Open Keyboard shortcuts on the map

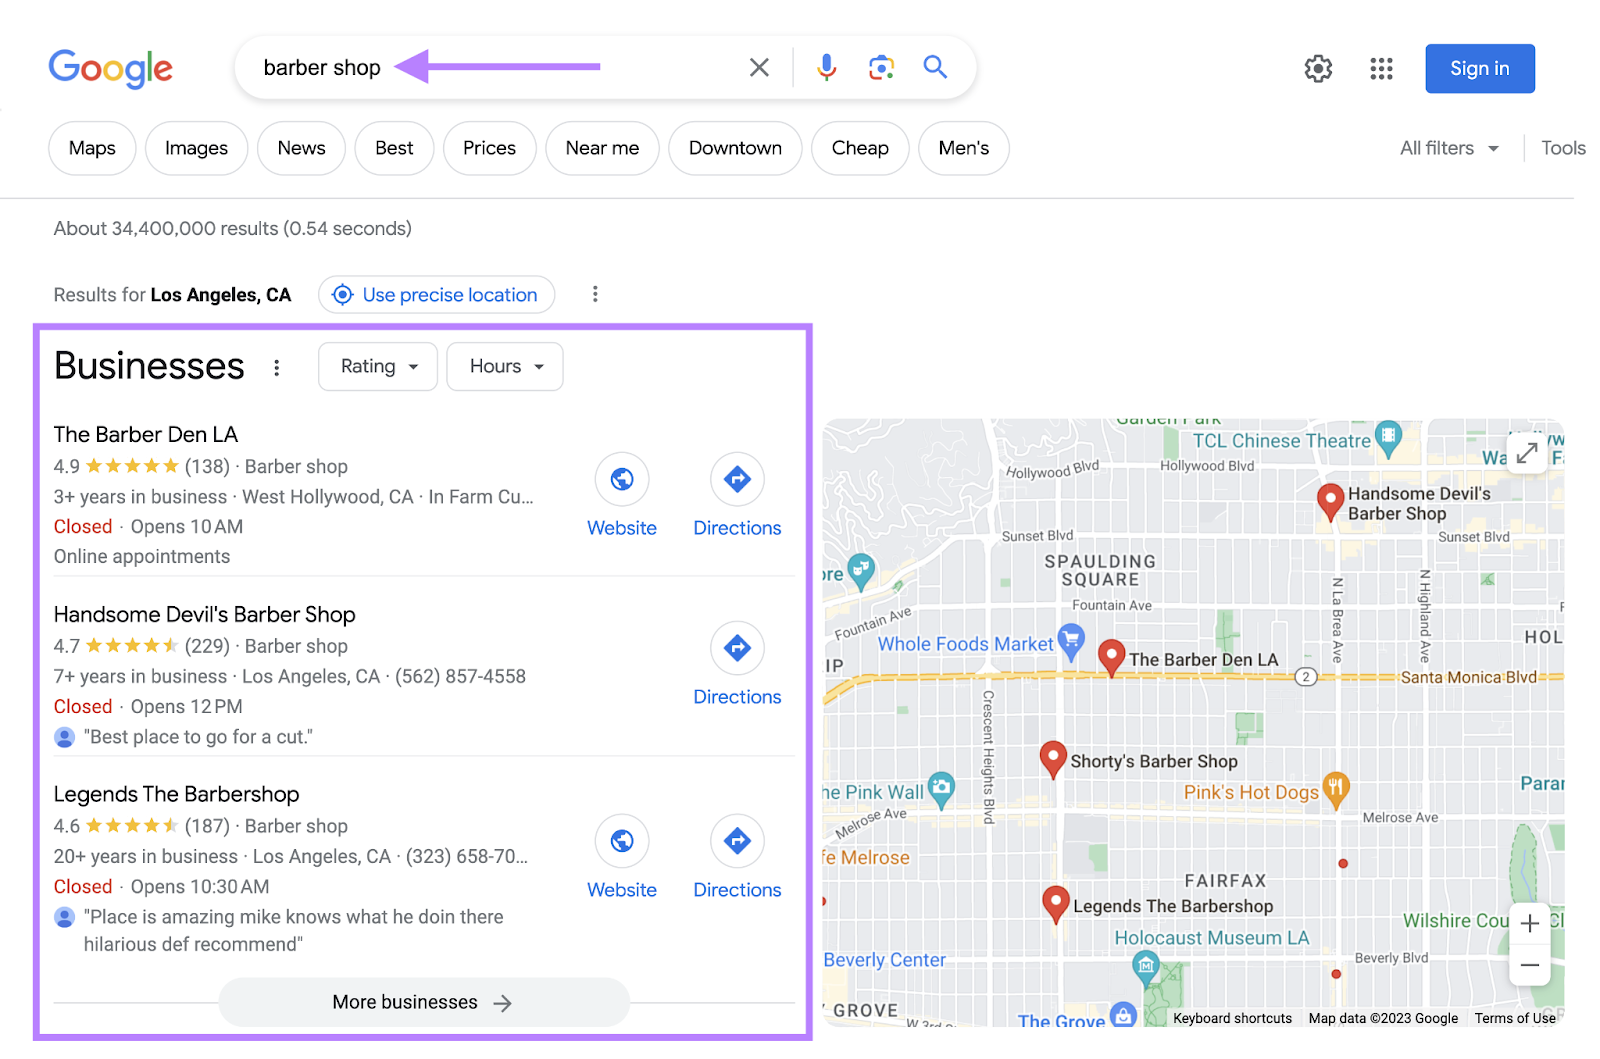1232,1018
